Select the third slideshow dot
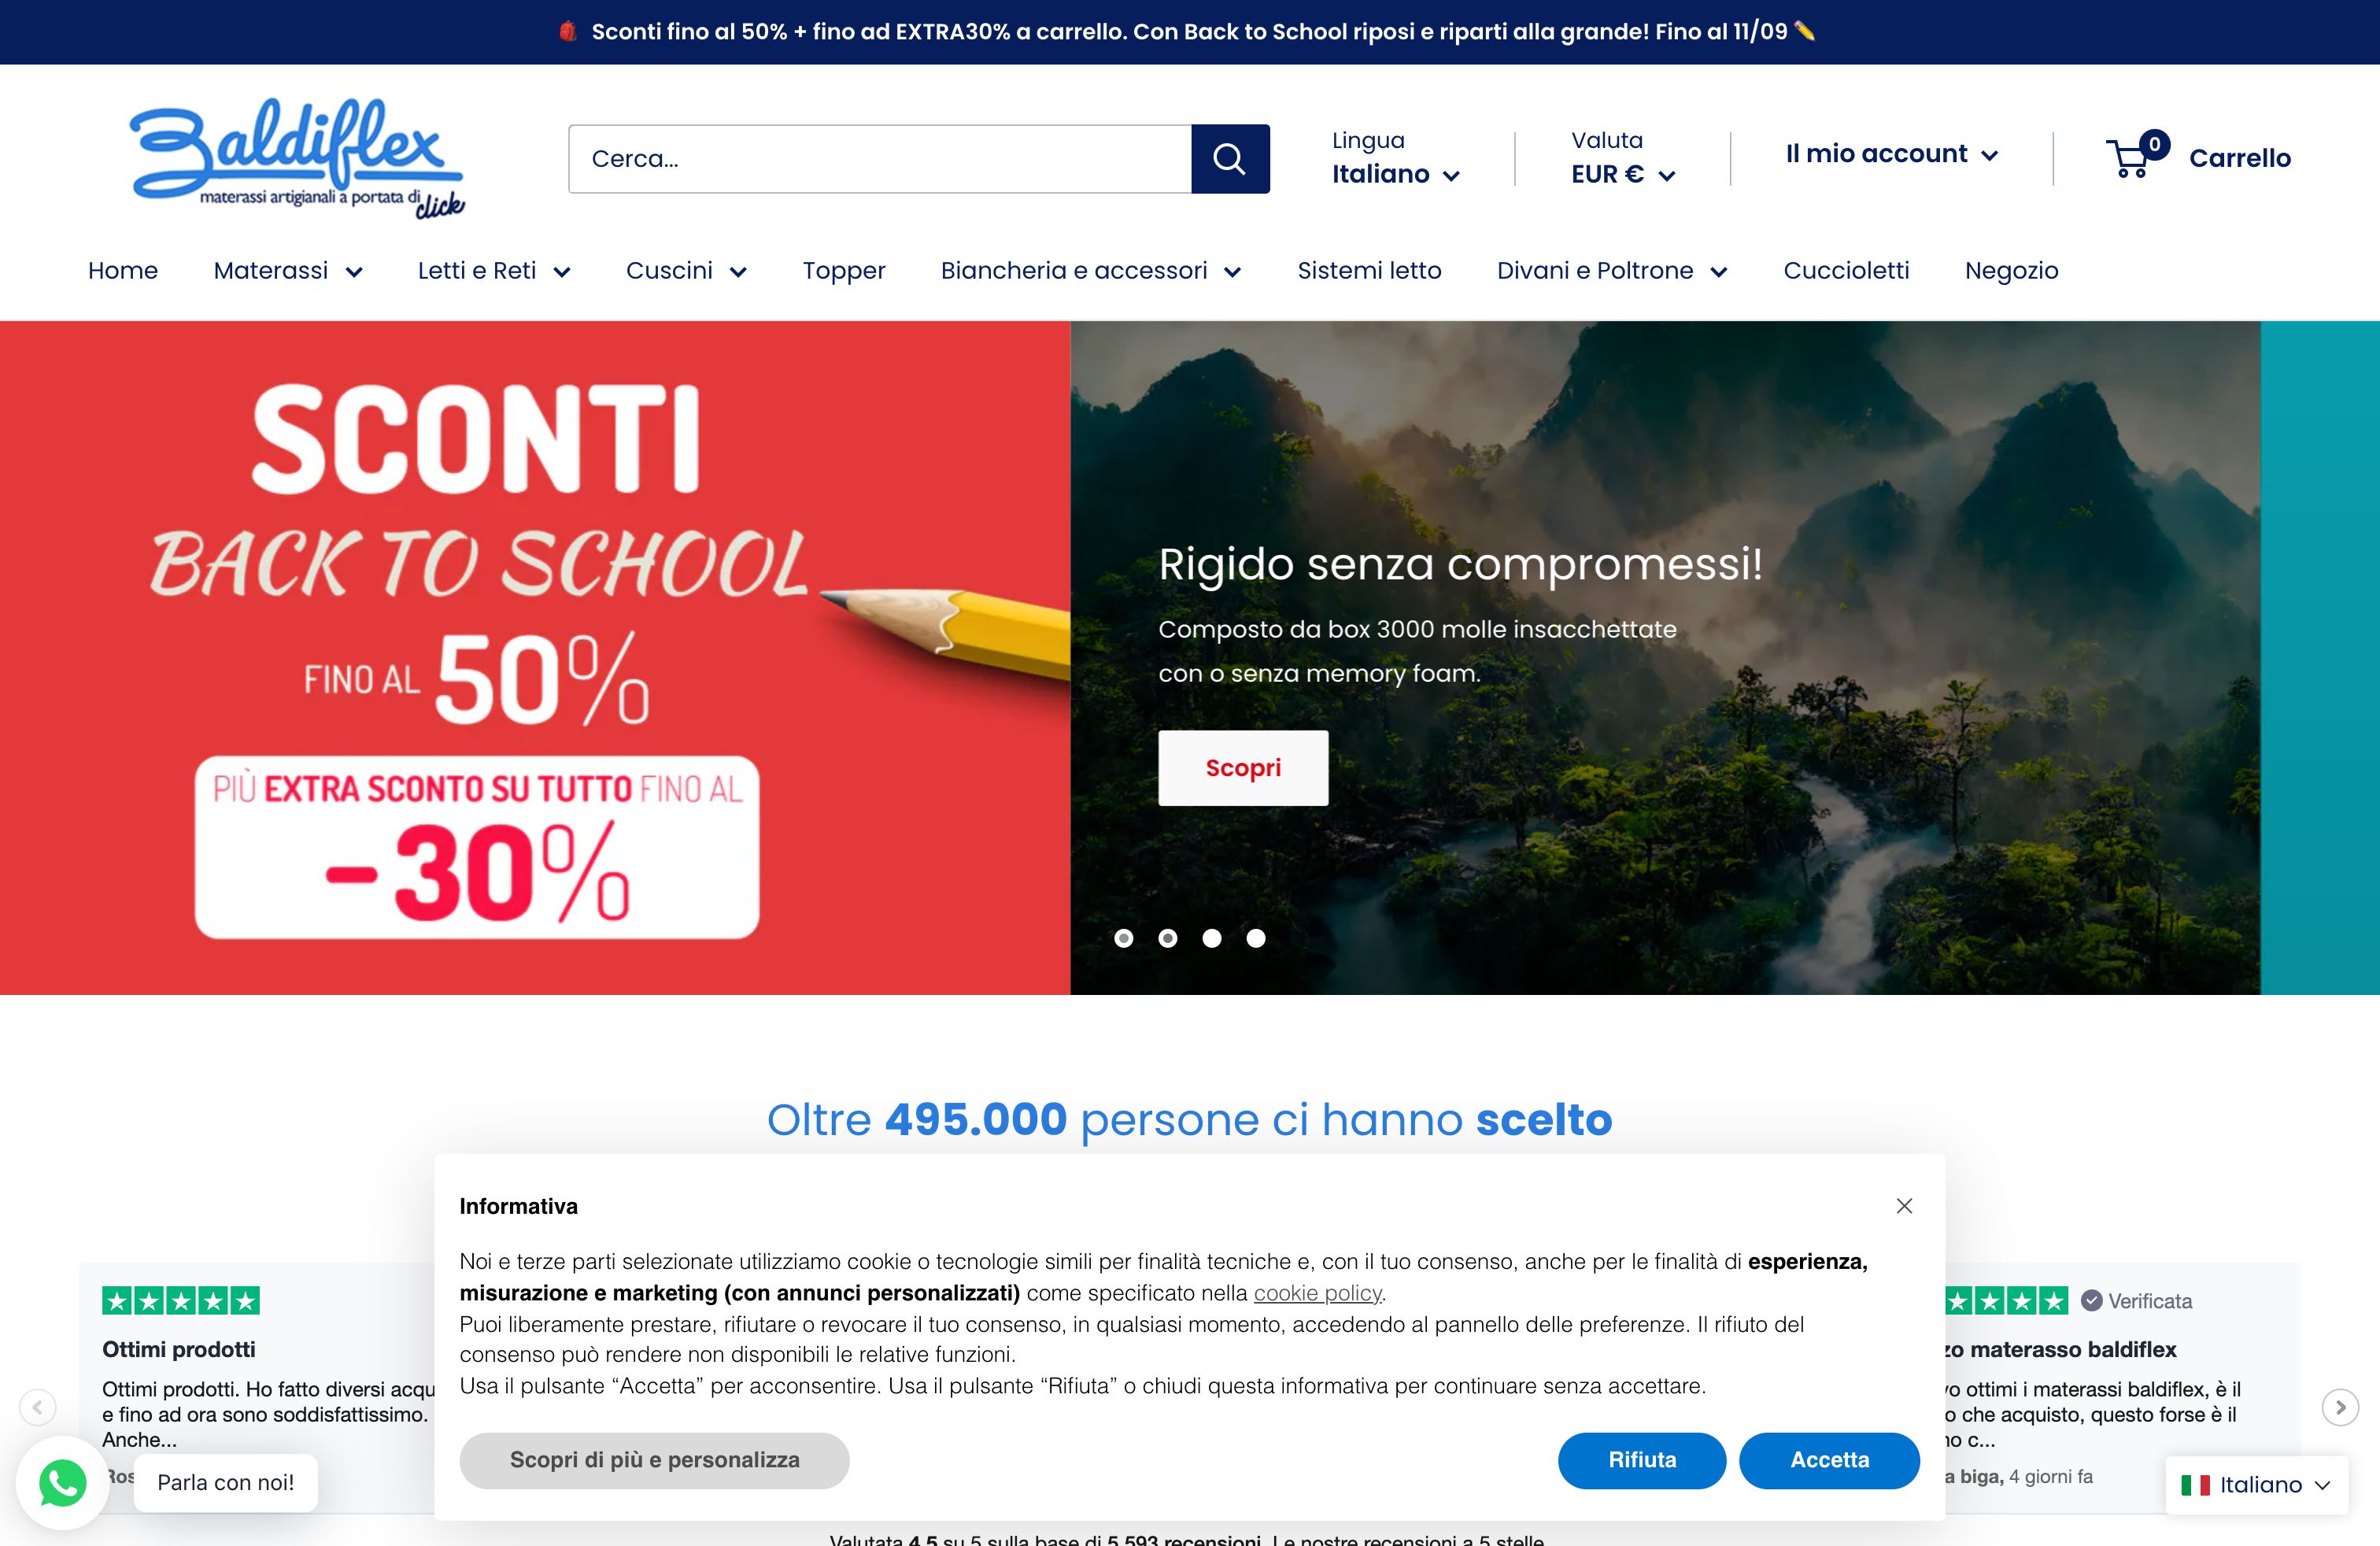 tap(1212, 938)
